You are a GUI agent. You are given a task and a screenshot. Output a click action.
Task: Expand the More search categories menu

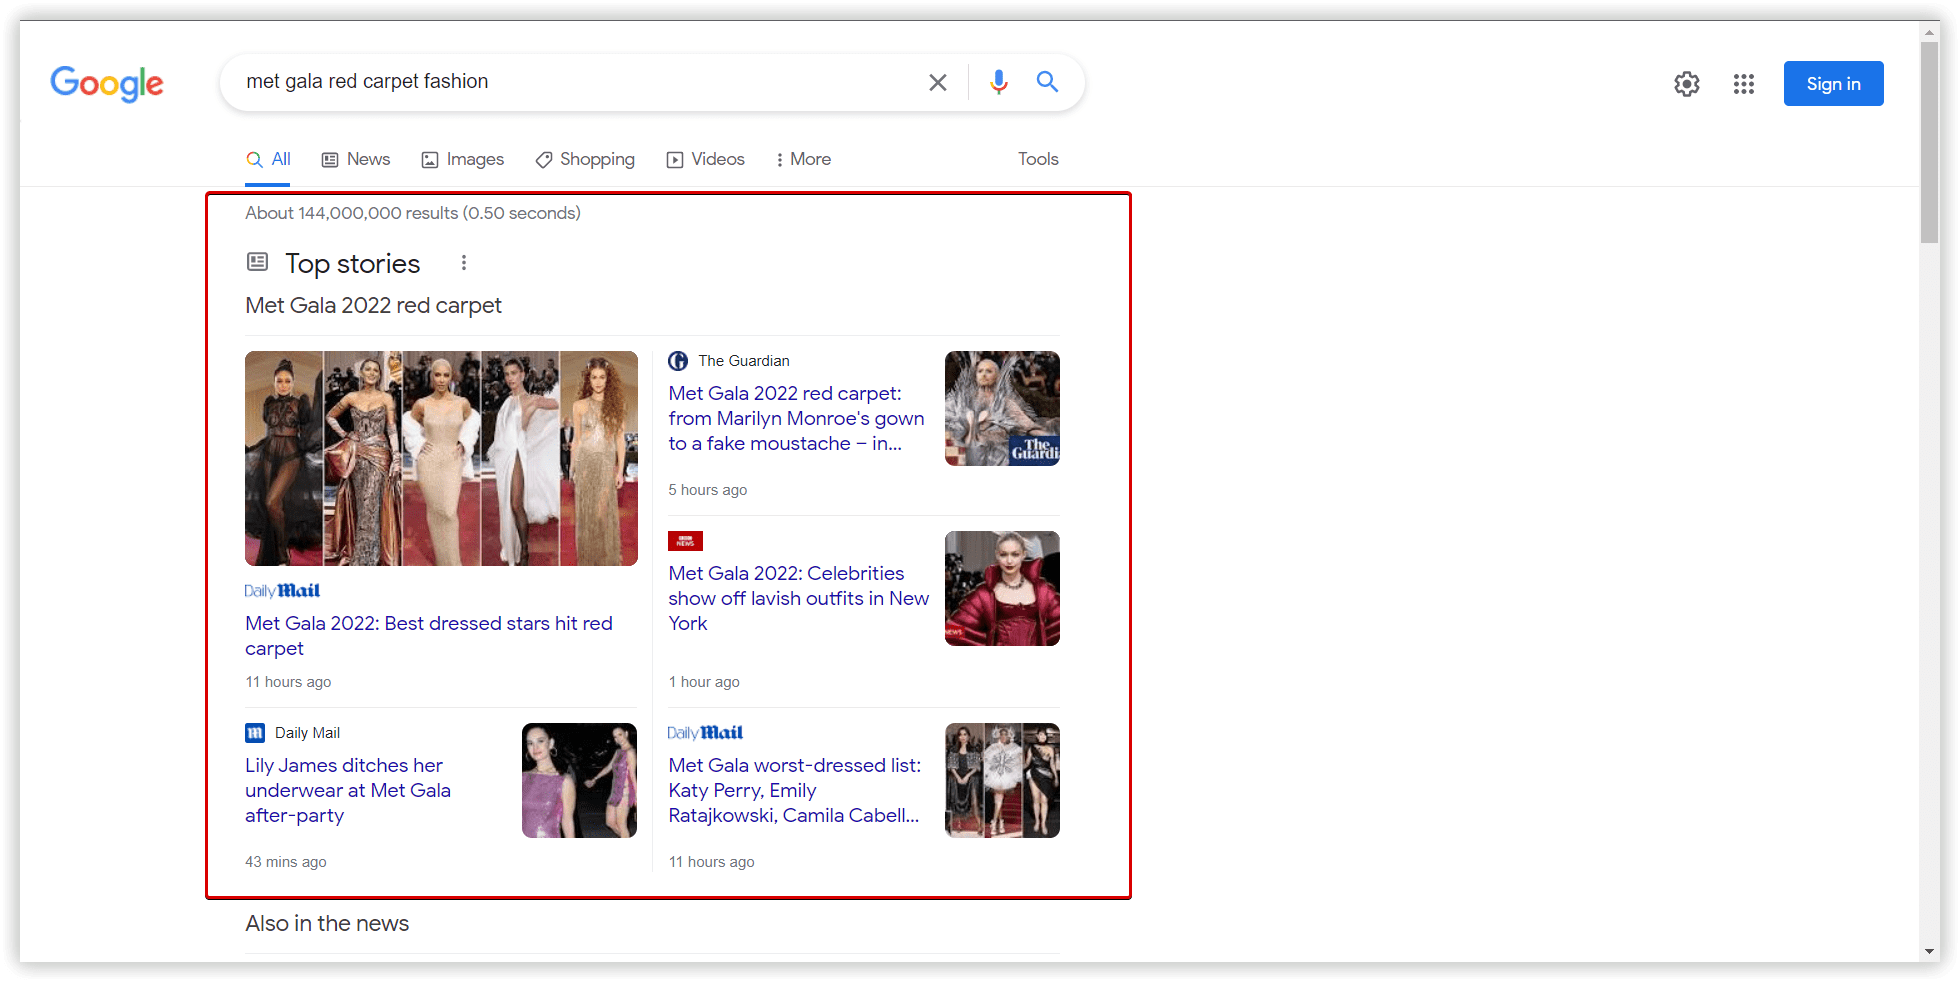pos(803,160)
